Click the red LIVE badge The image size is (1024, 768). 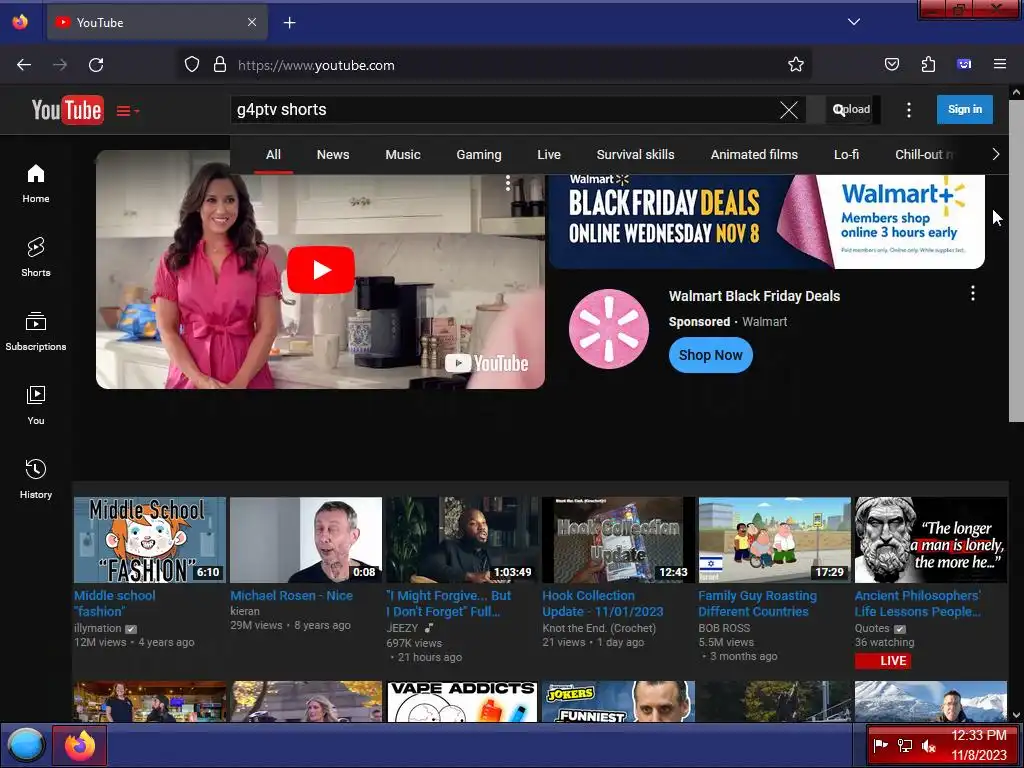883,661
